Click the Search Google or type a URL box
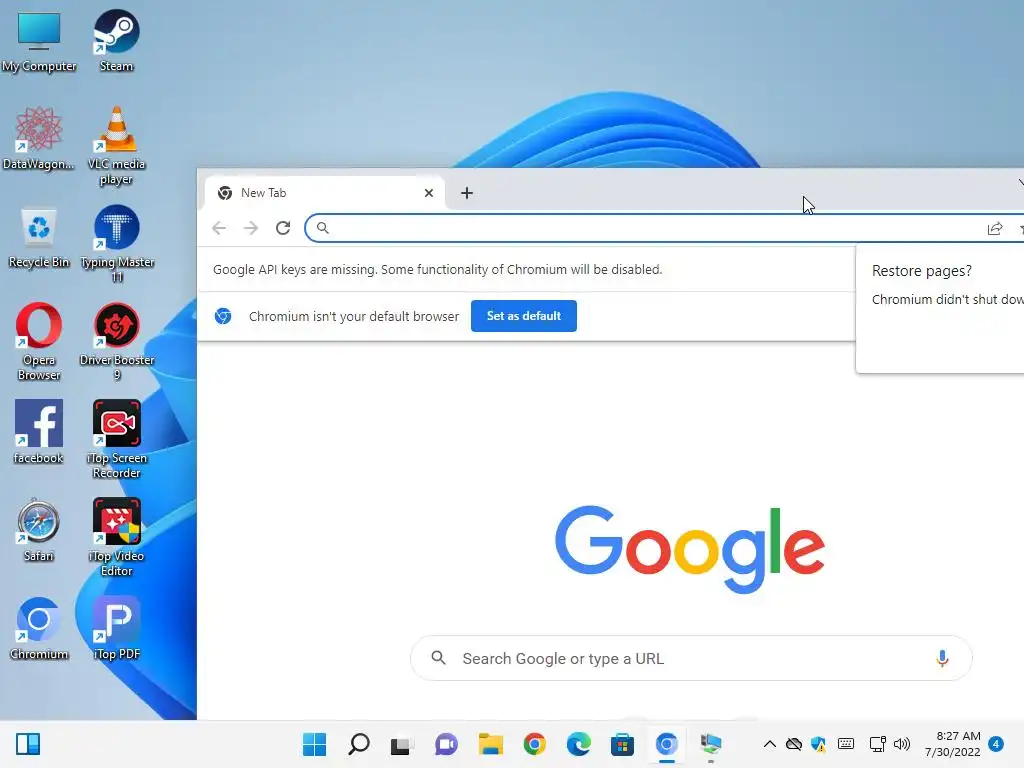This screenshot has width=1024, height=768. tap(691, 658)
